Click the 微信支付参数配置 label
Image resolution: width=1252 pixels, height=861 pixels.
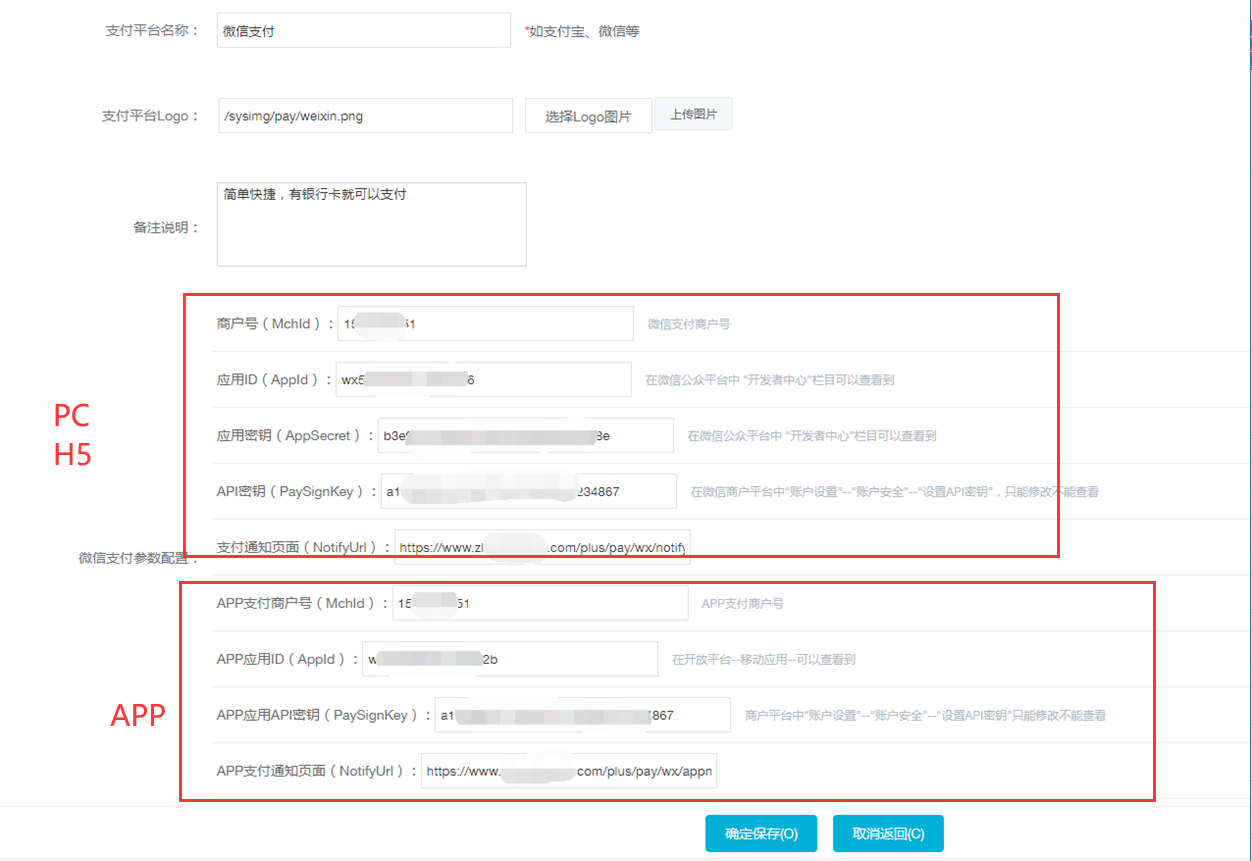point(138,558)
